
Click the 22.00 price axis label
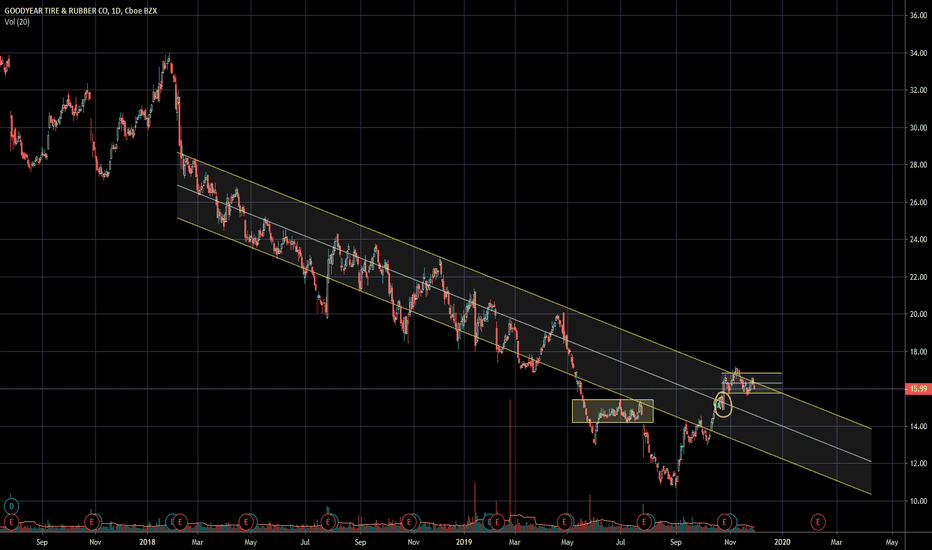pyautogui.click(x=918, y=277)
